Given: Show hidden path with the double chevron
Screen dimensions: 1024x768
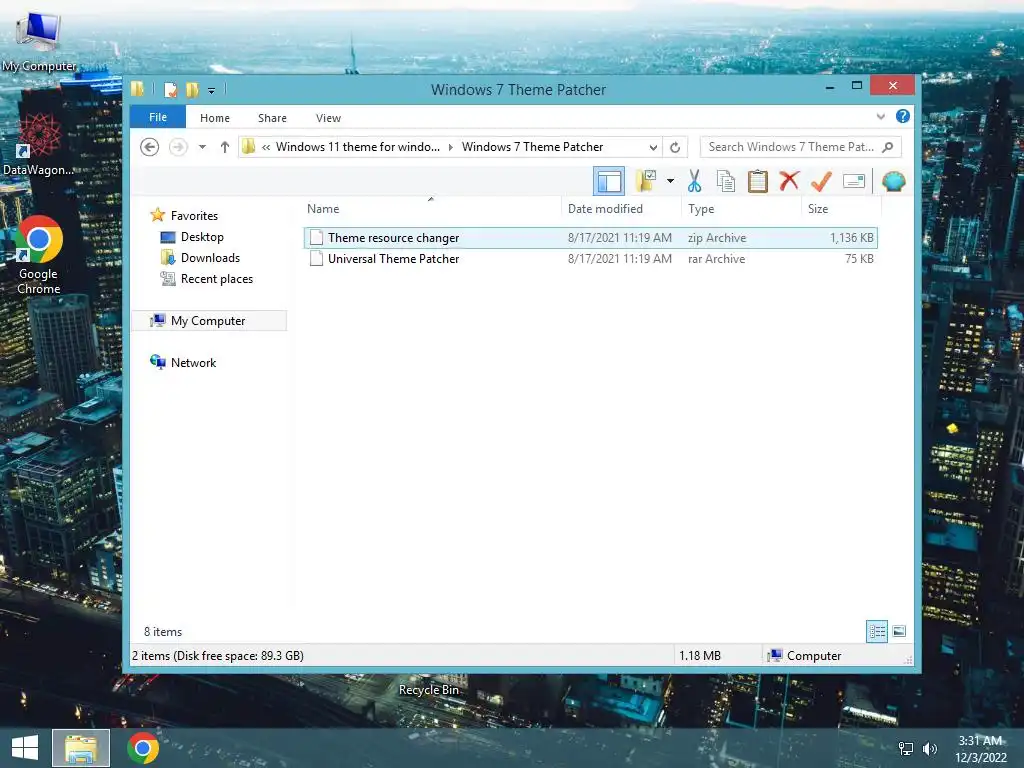Looking at the screenshot, I should pos(266,148).
